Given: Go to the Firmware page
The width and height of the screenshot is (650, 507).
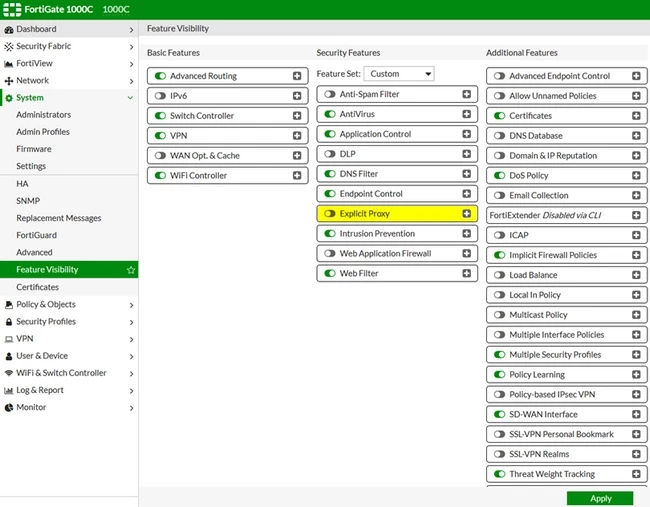Looking at the screenshot, I should 34,149.
